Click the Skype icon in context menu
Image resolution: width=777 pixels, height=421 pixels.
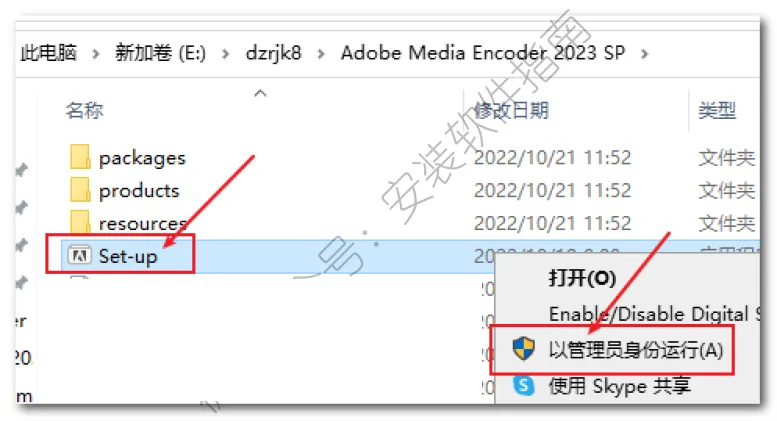(x=524, y=385)
